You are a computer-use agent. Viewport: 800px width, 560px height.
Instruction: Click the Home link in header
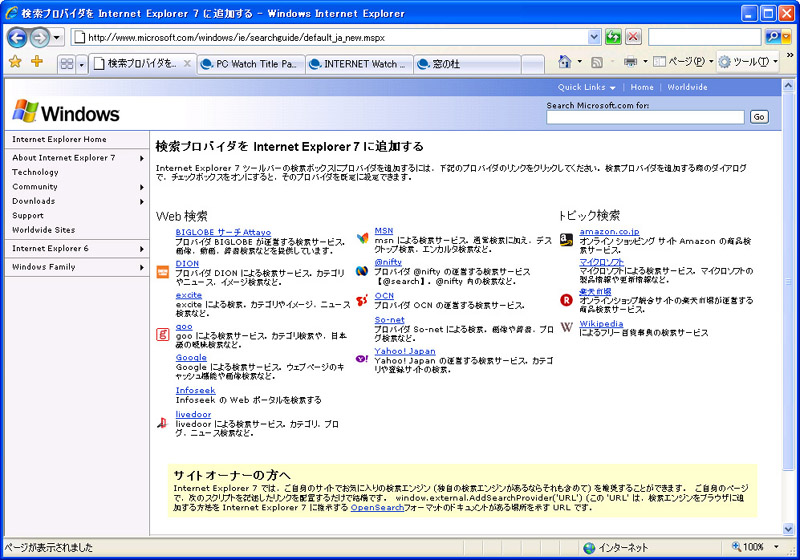[x=642, y=87]
